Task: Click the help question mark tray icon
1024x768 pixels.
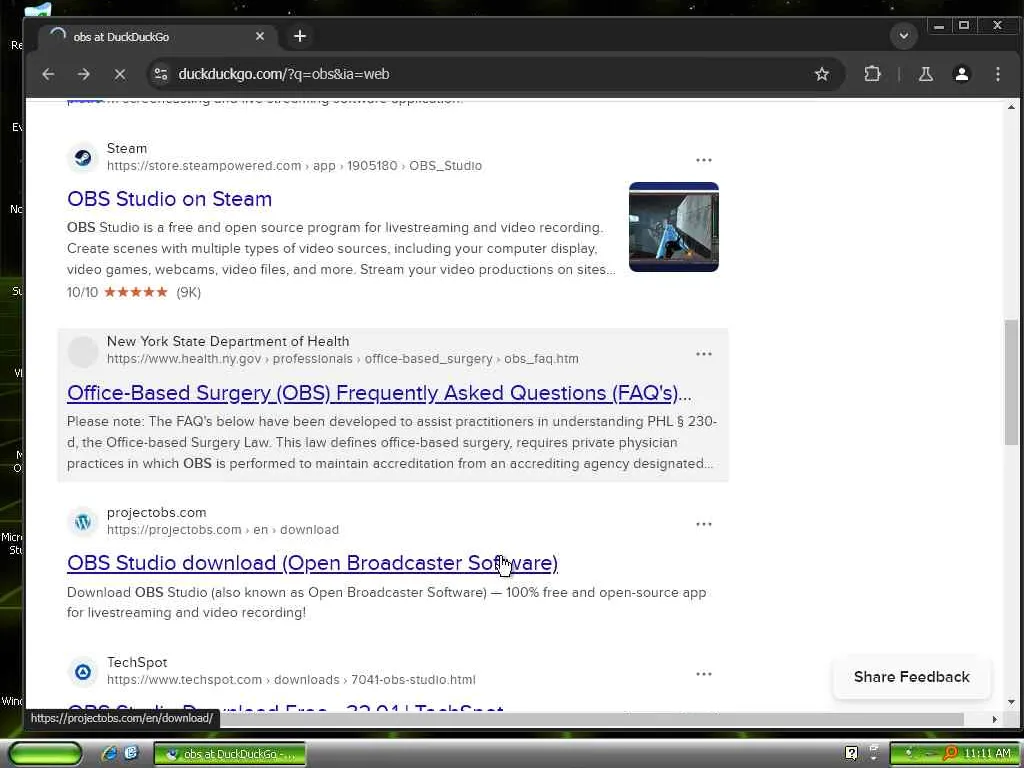Action: pyautogui.click(x=851, y=753)
